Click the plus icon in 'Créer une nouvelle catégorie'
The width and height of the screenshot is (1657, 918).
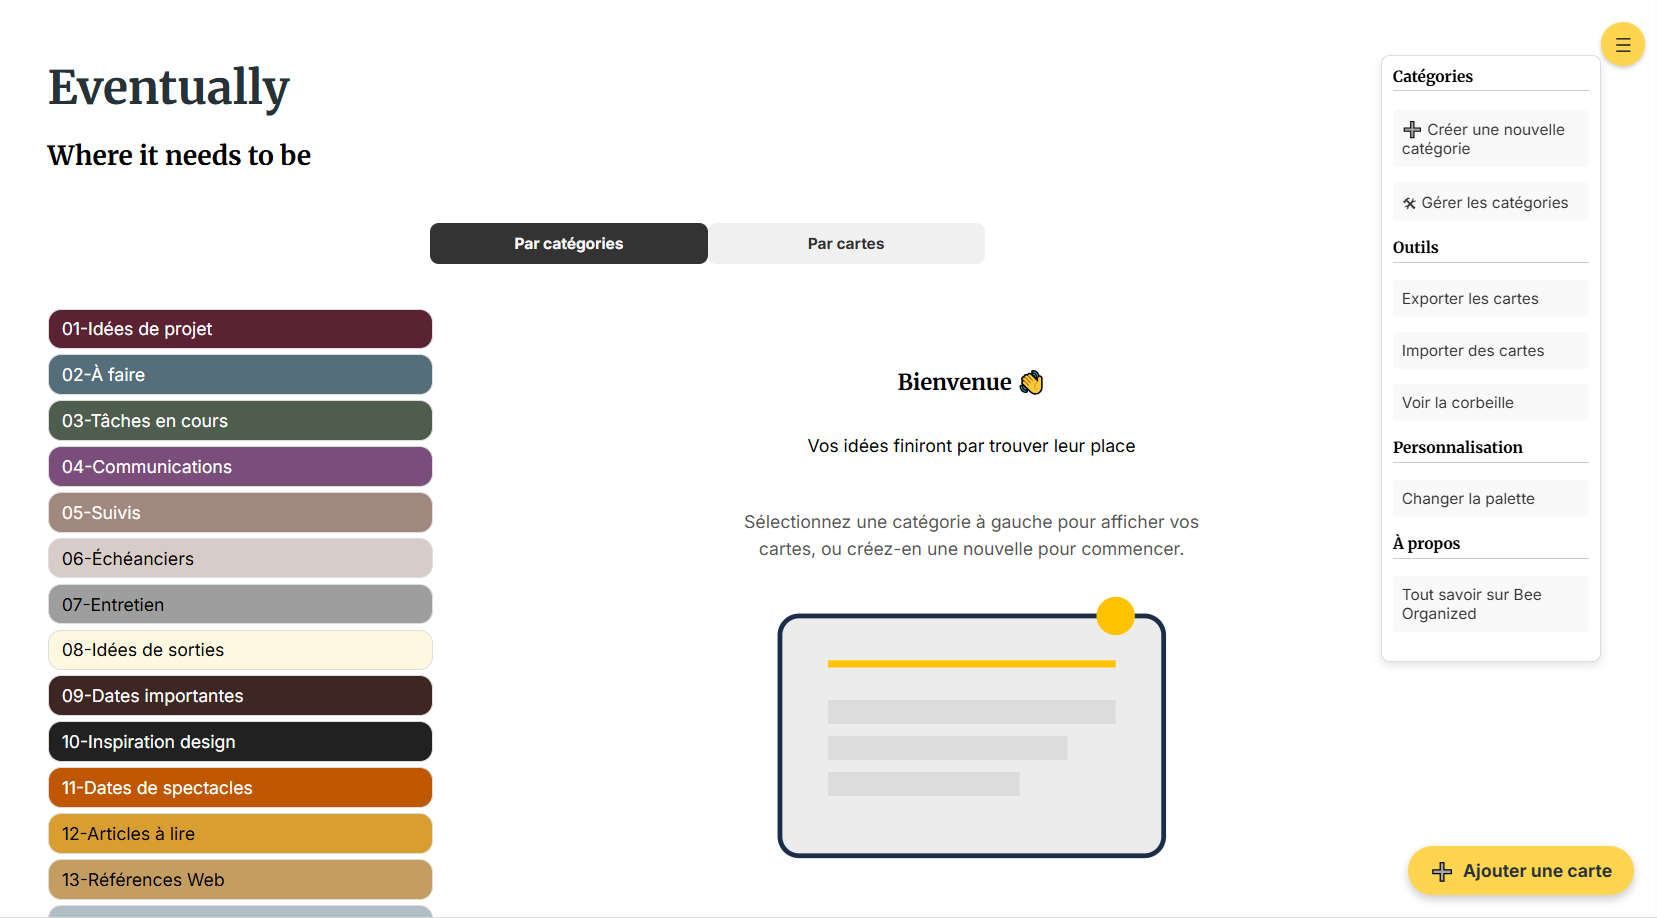click(1412, 130)
